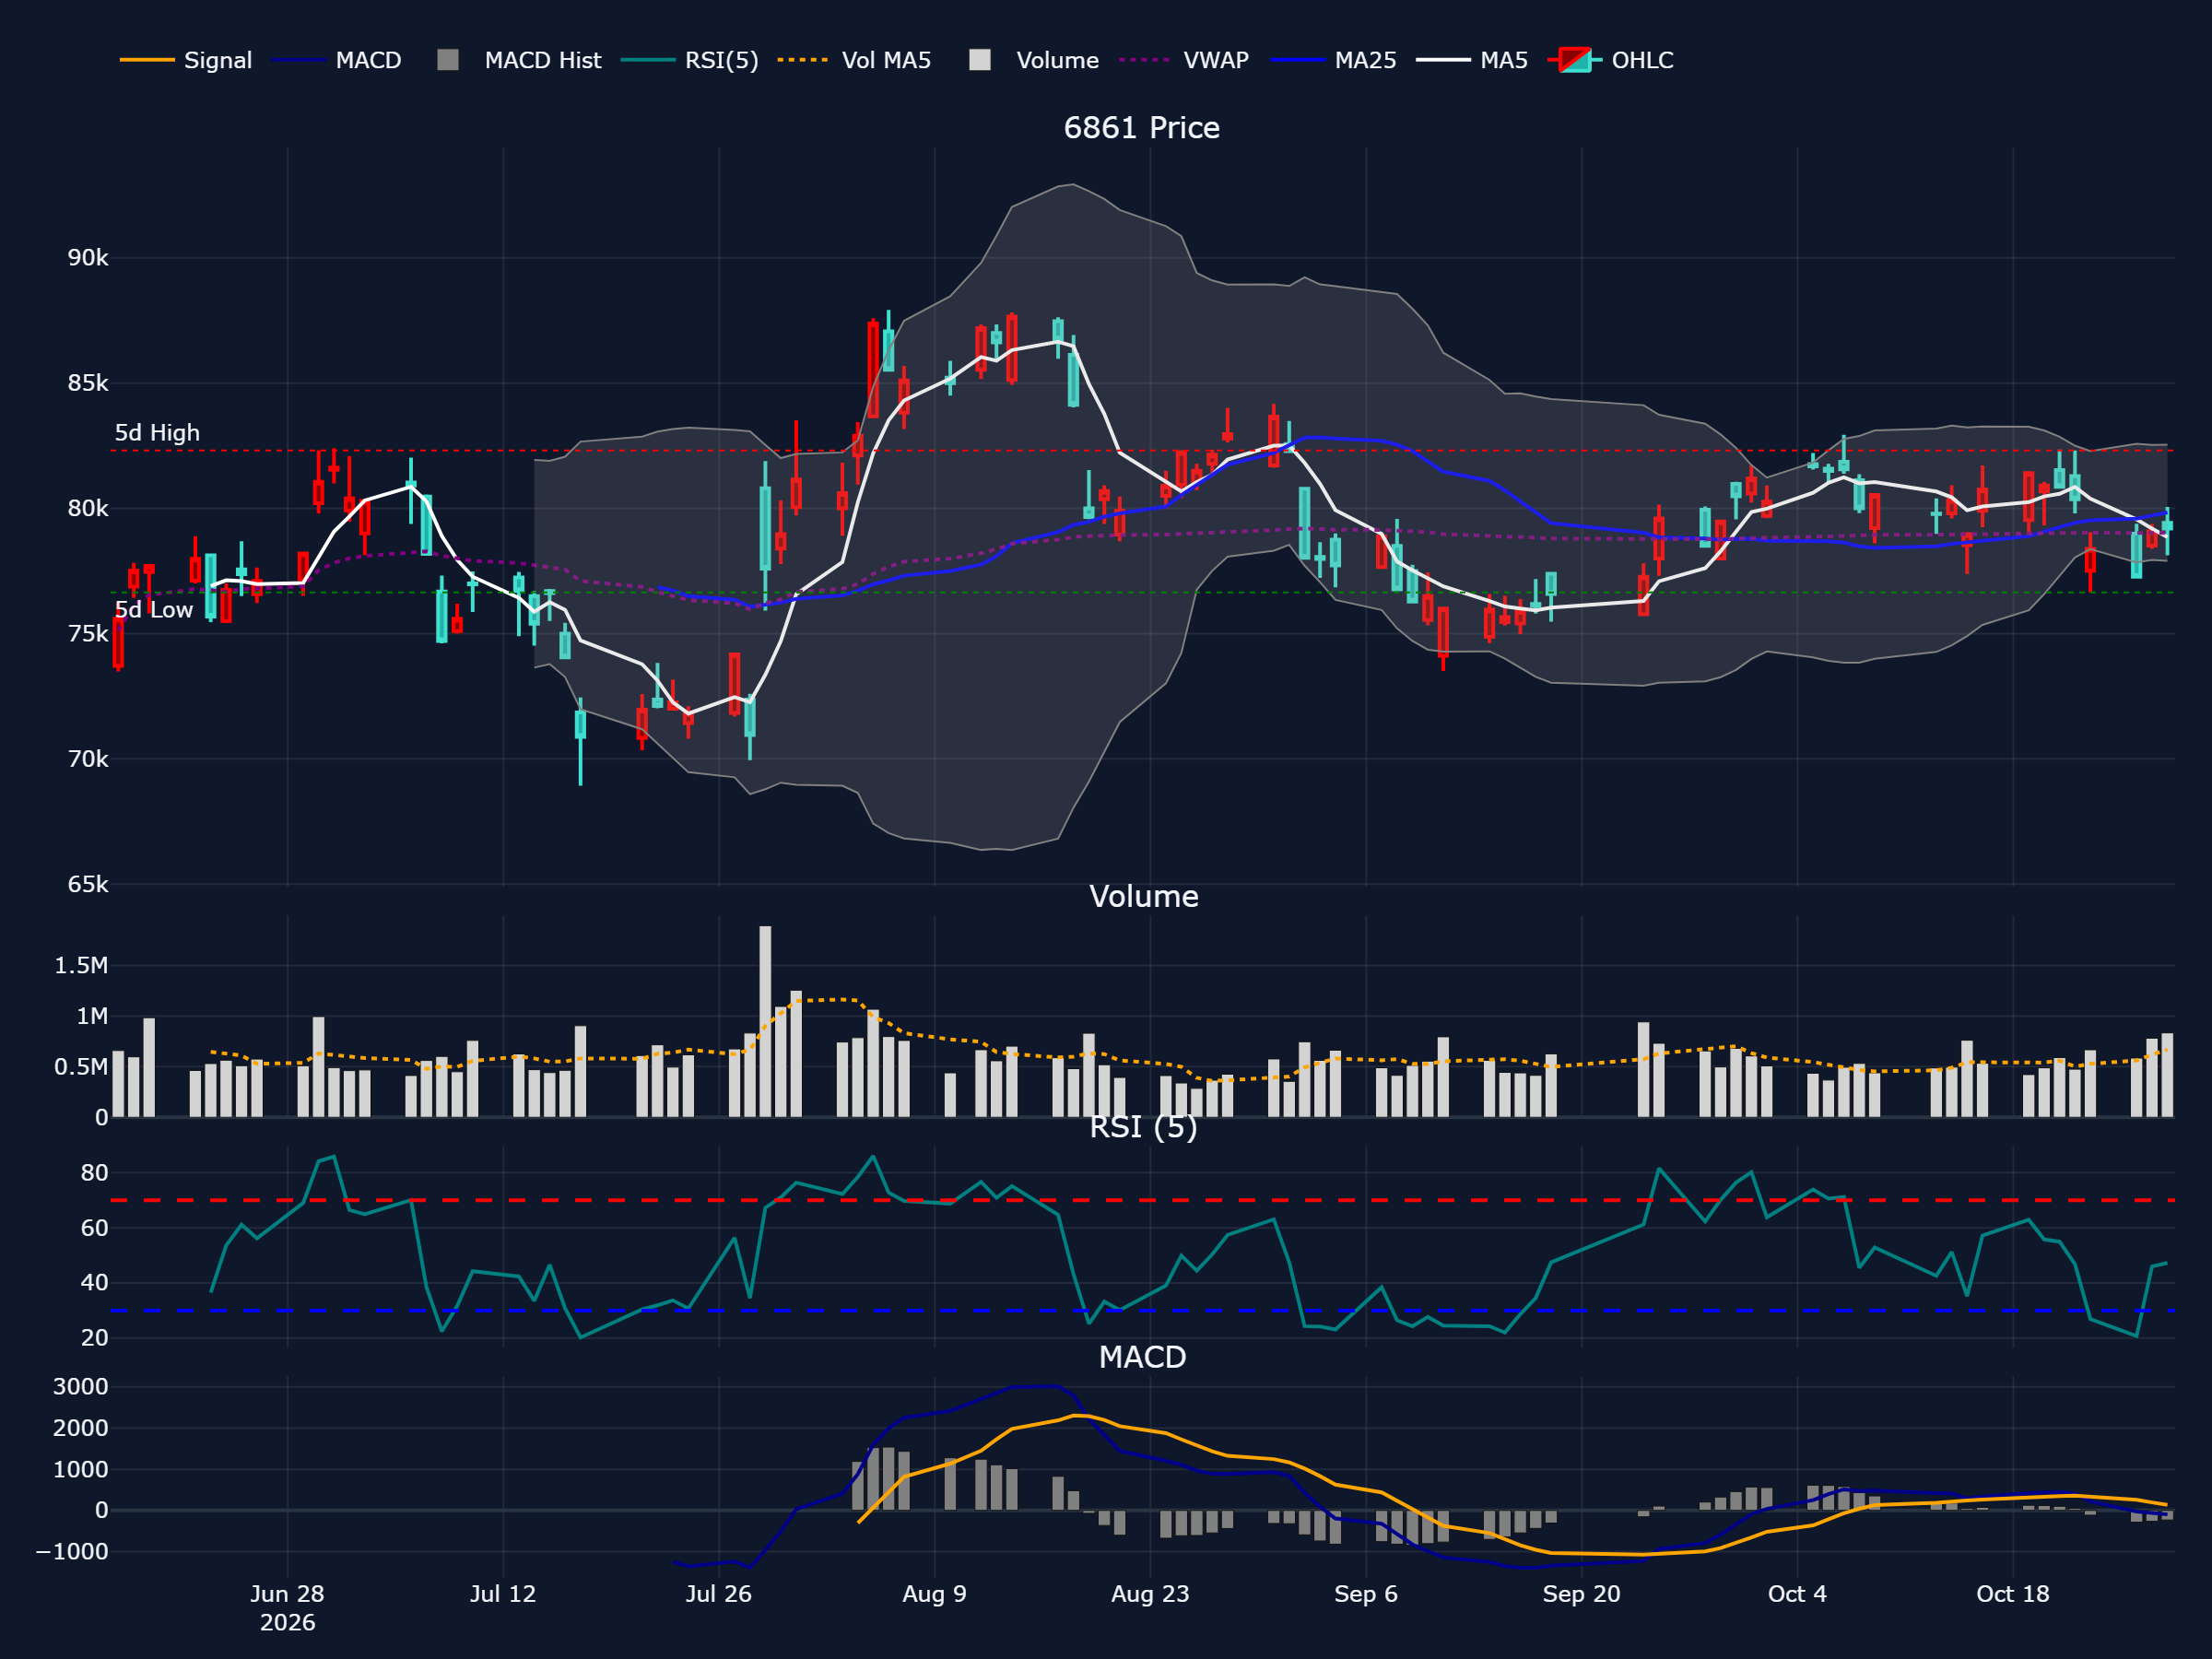Click the gray MACD Hist legend square
Image resolution: width=2212 pixels, height=1659 pixels.
[x=448, y=60]
